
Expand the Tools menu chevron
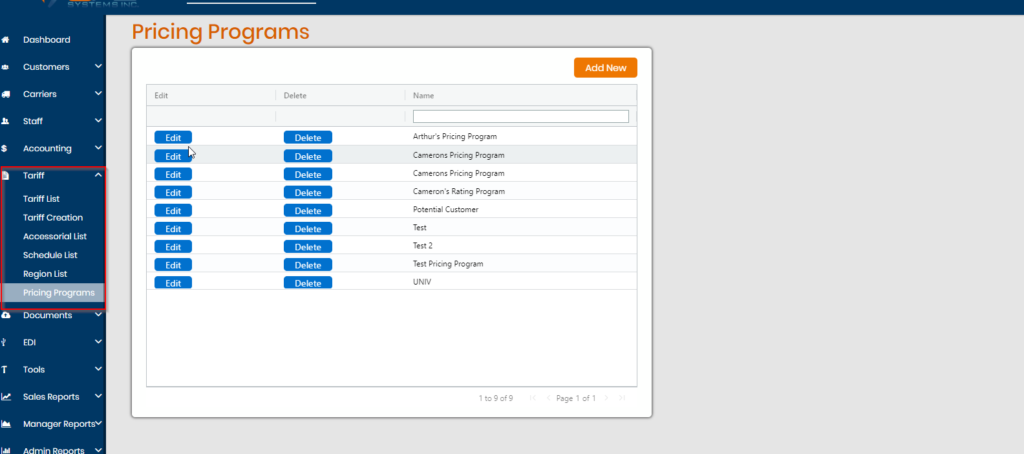98,369
